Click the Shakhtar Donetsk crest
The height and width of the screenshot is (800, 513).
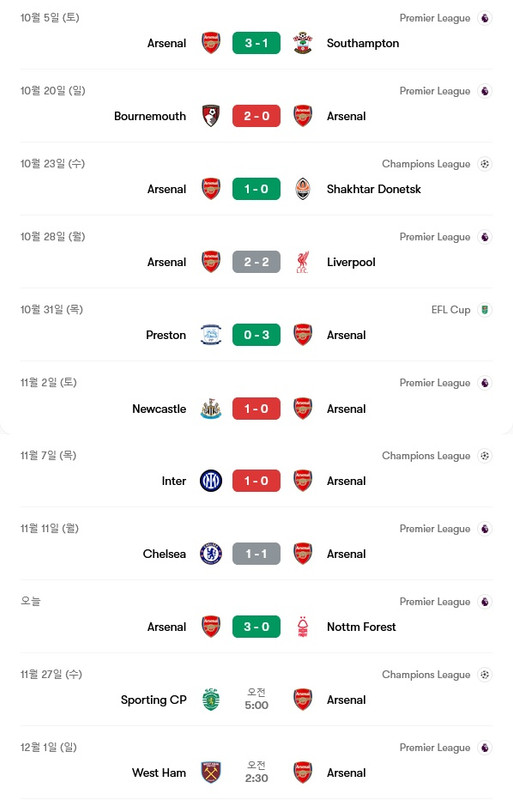coord(303,189)
